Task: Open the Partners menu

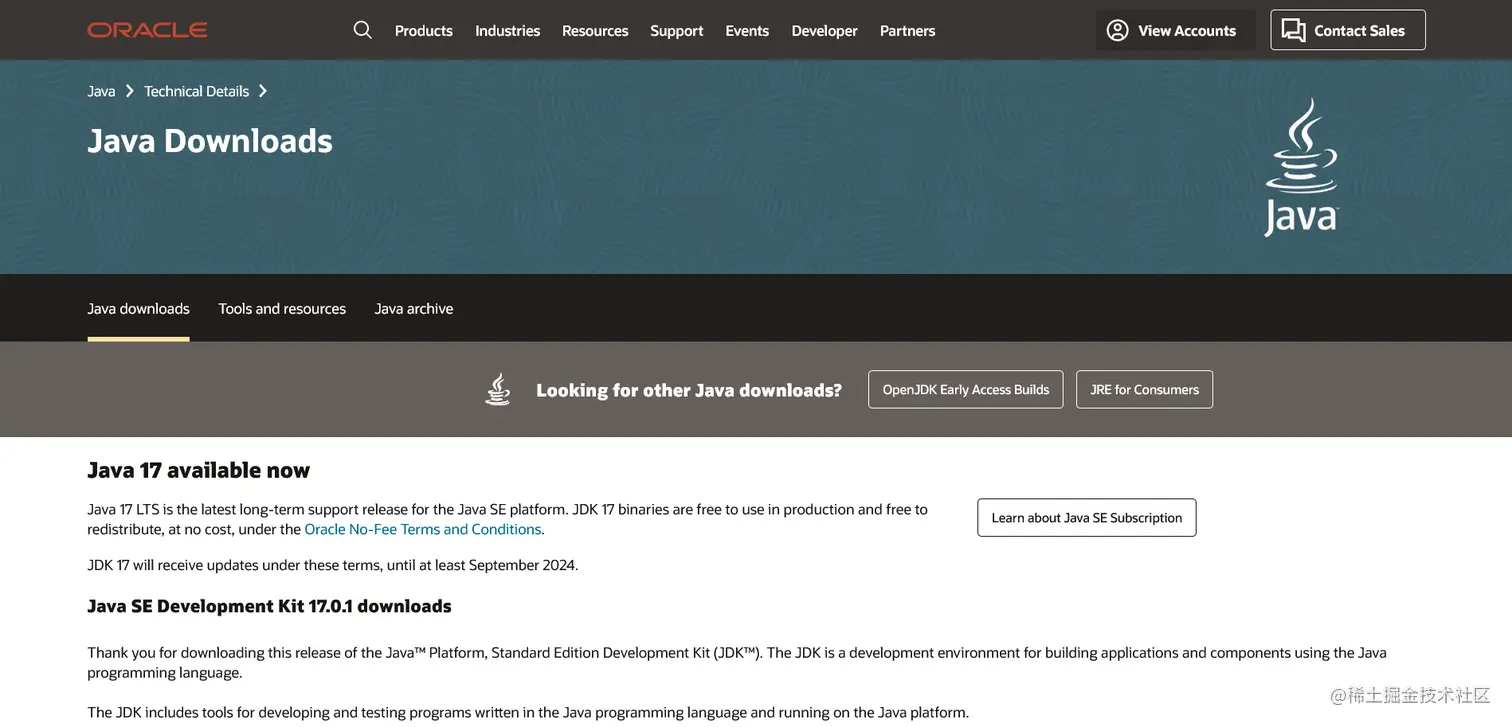Action: (x=907, y=31)
